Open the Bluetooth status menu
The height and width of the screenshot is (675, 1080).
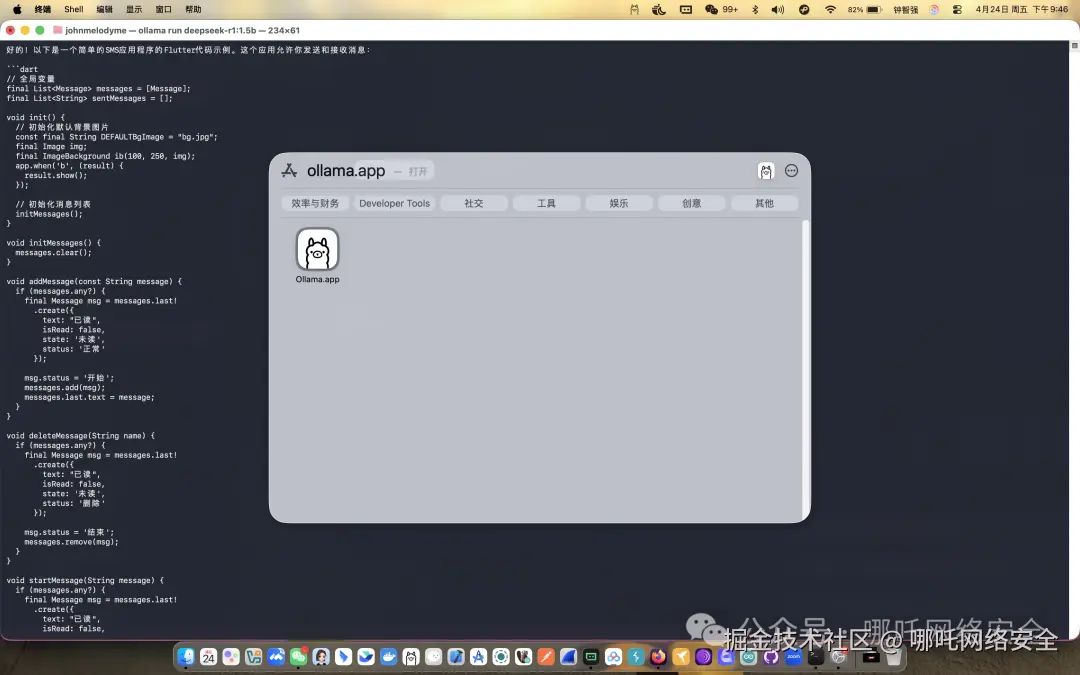point(755,10)
